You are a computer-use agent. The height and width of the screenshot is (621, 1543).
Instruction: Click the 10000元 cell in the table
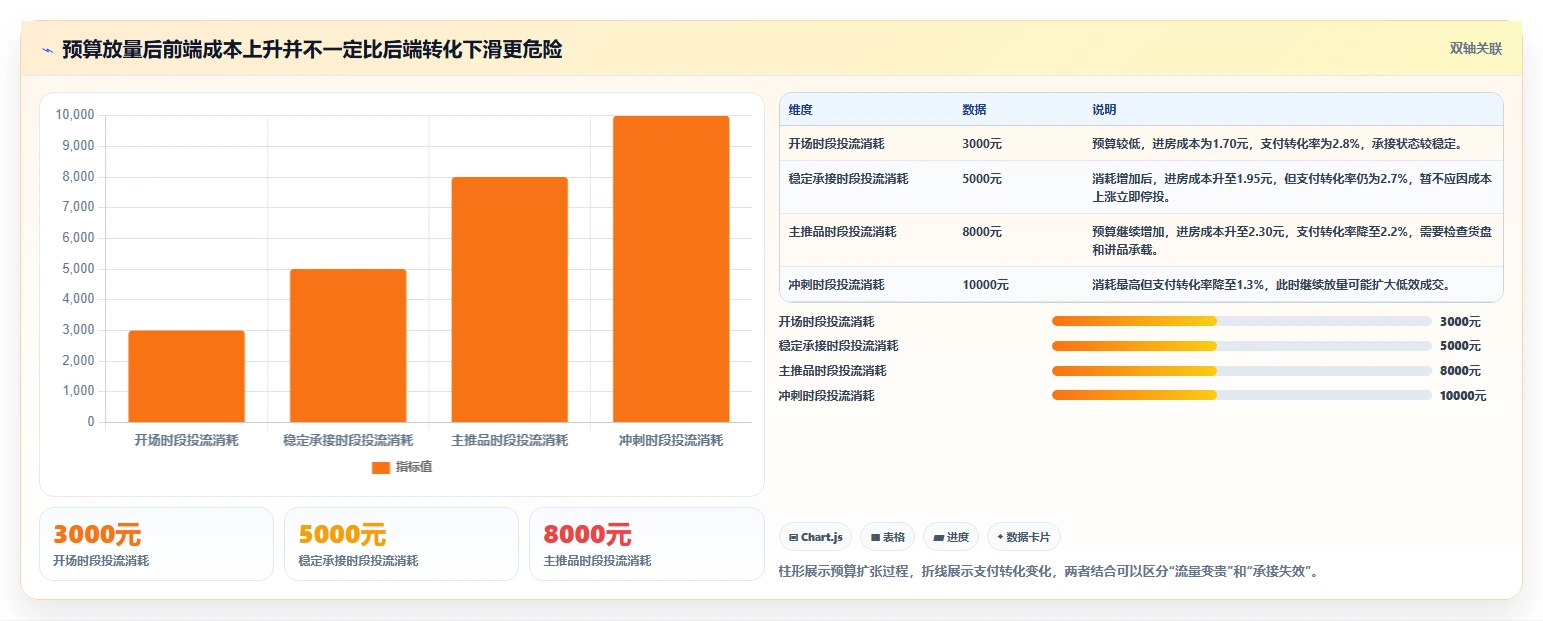[x=985, y=285]
